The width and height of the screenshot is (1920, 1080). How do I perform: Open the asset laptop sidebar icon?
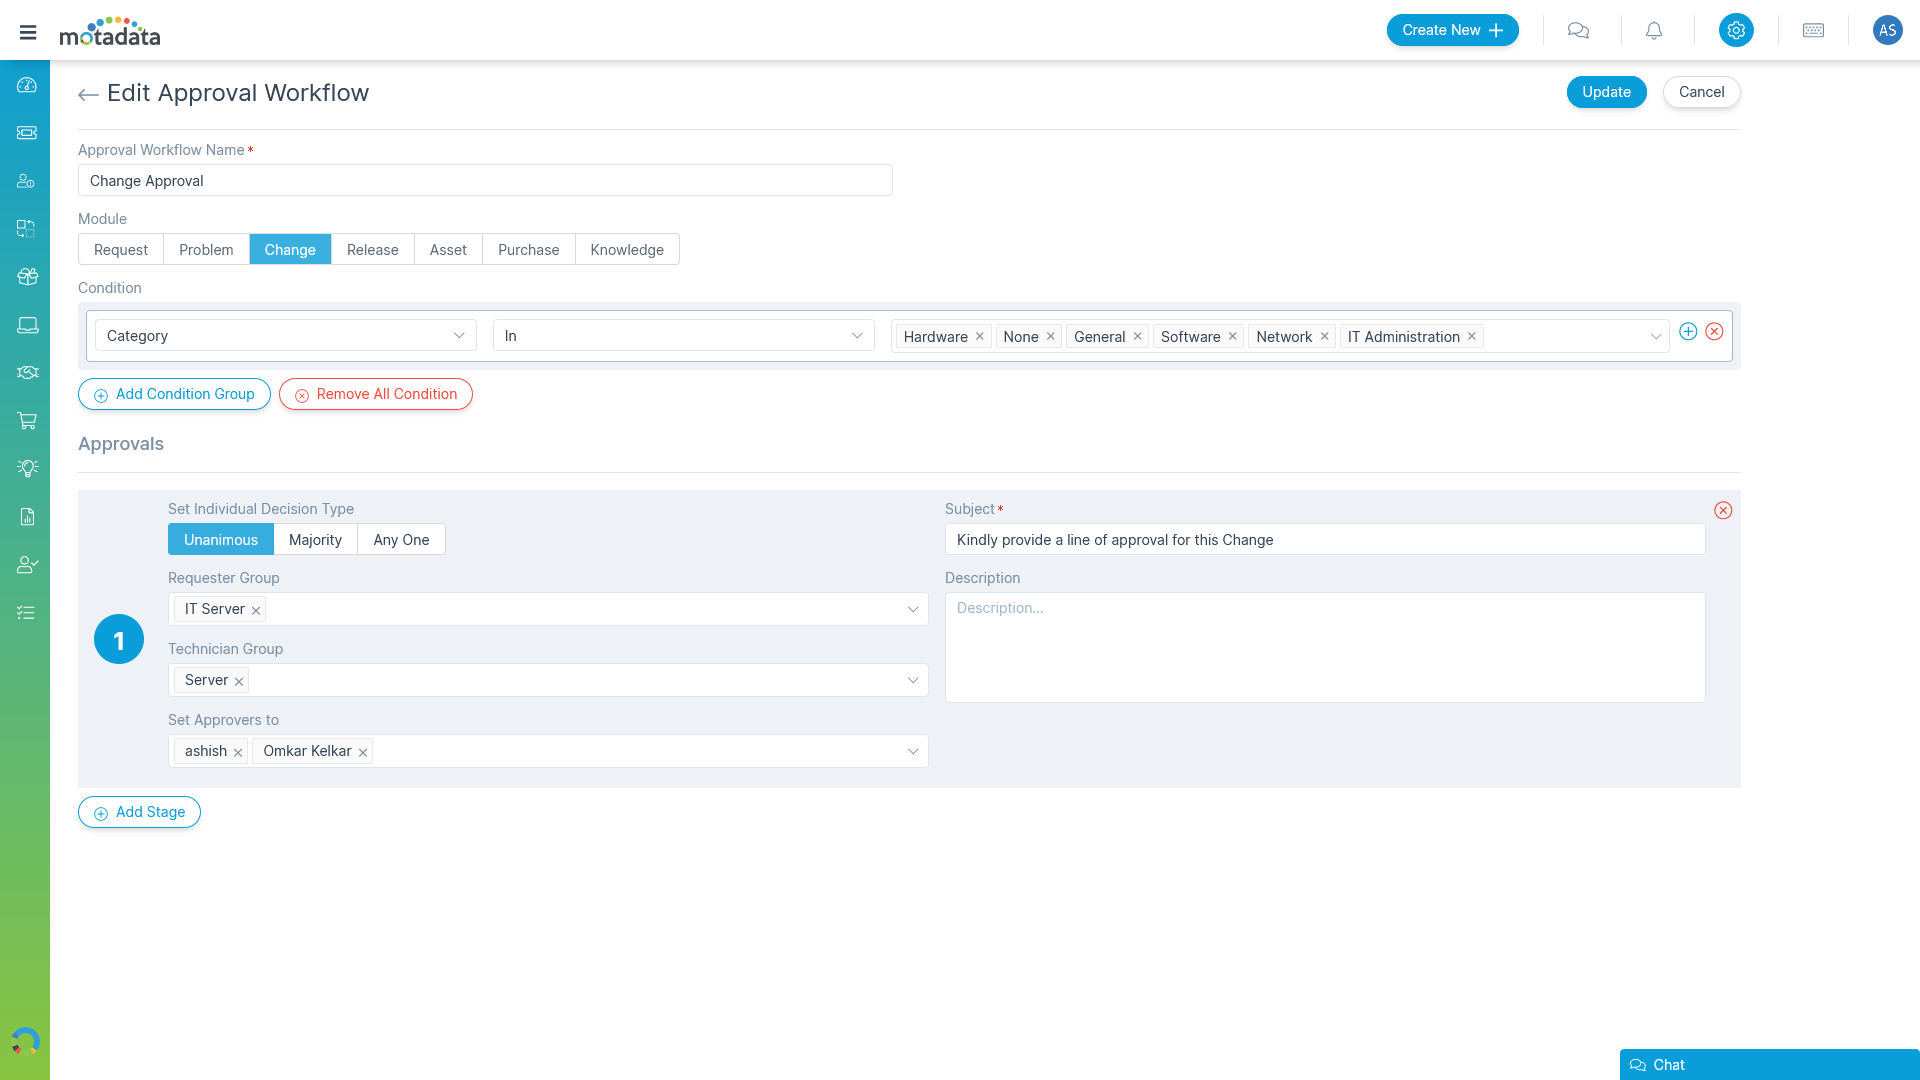[x=27, y=325]
